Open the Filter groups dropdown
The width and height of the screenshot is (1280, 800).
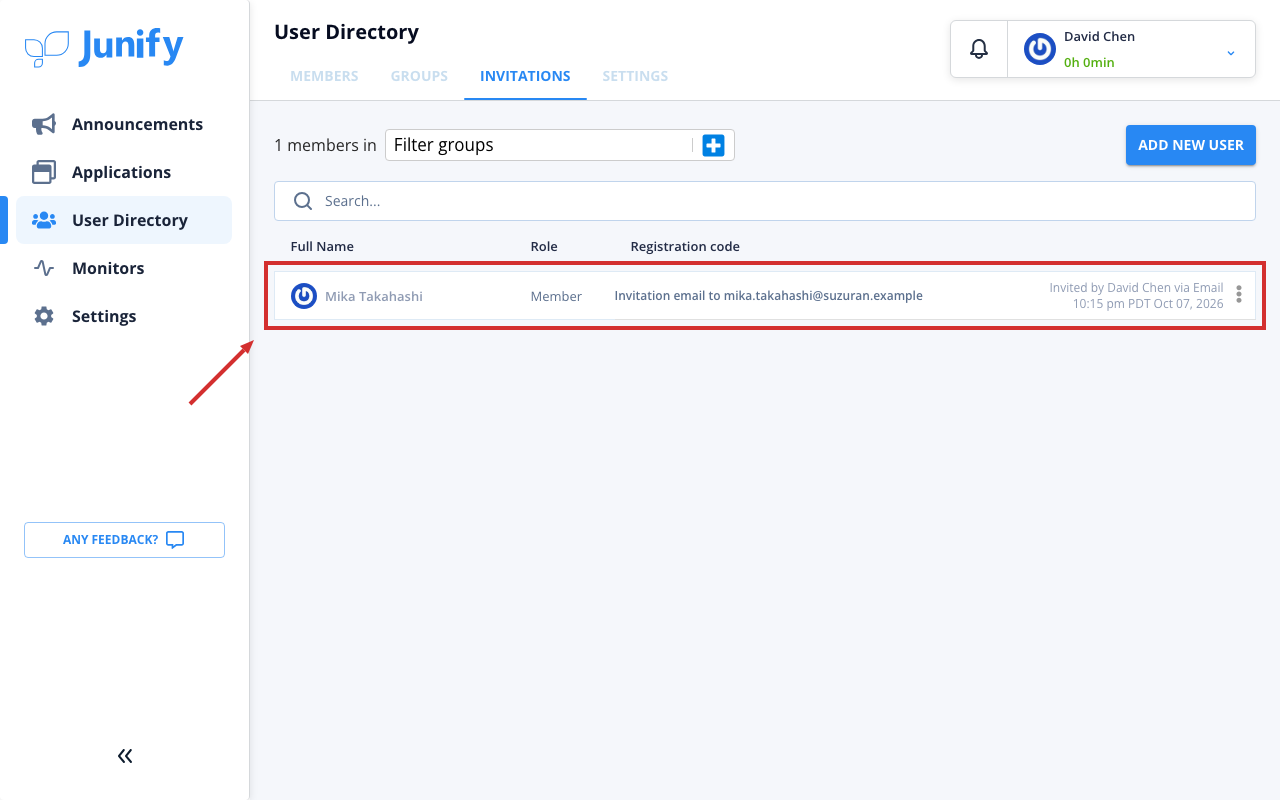coord(538,145)
